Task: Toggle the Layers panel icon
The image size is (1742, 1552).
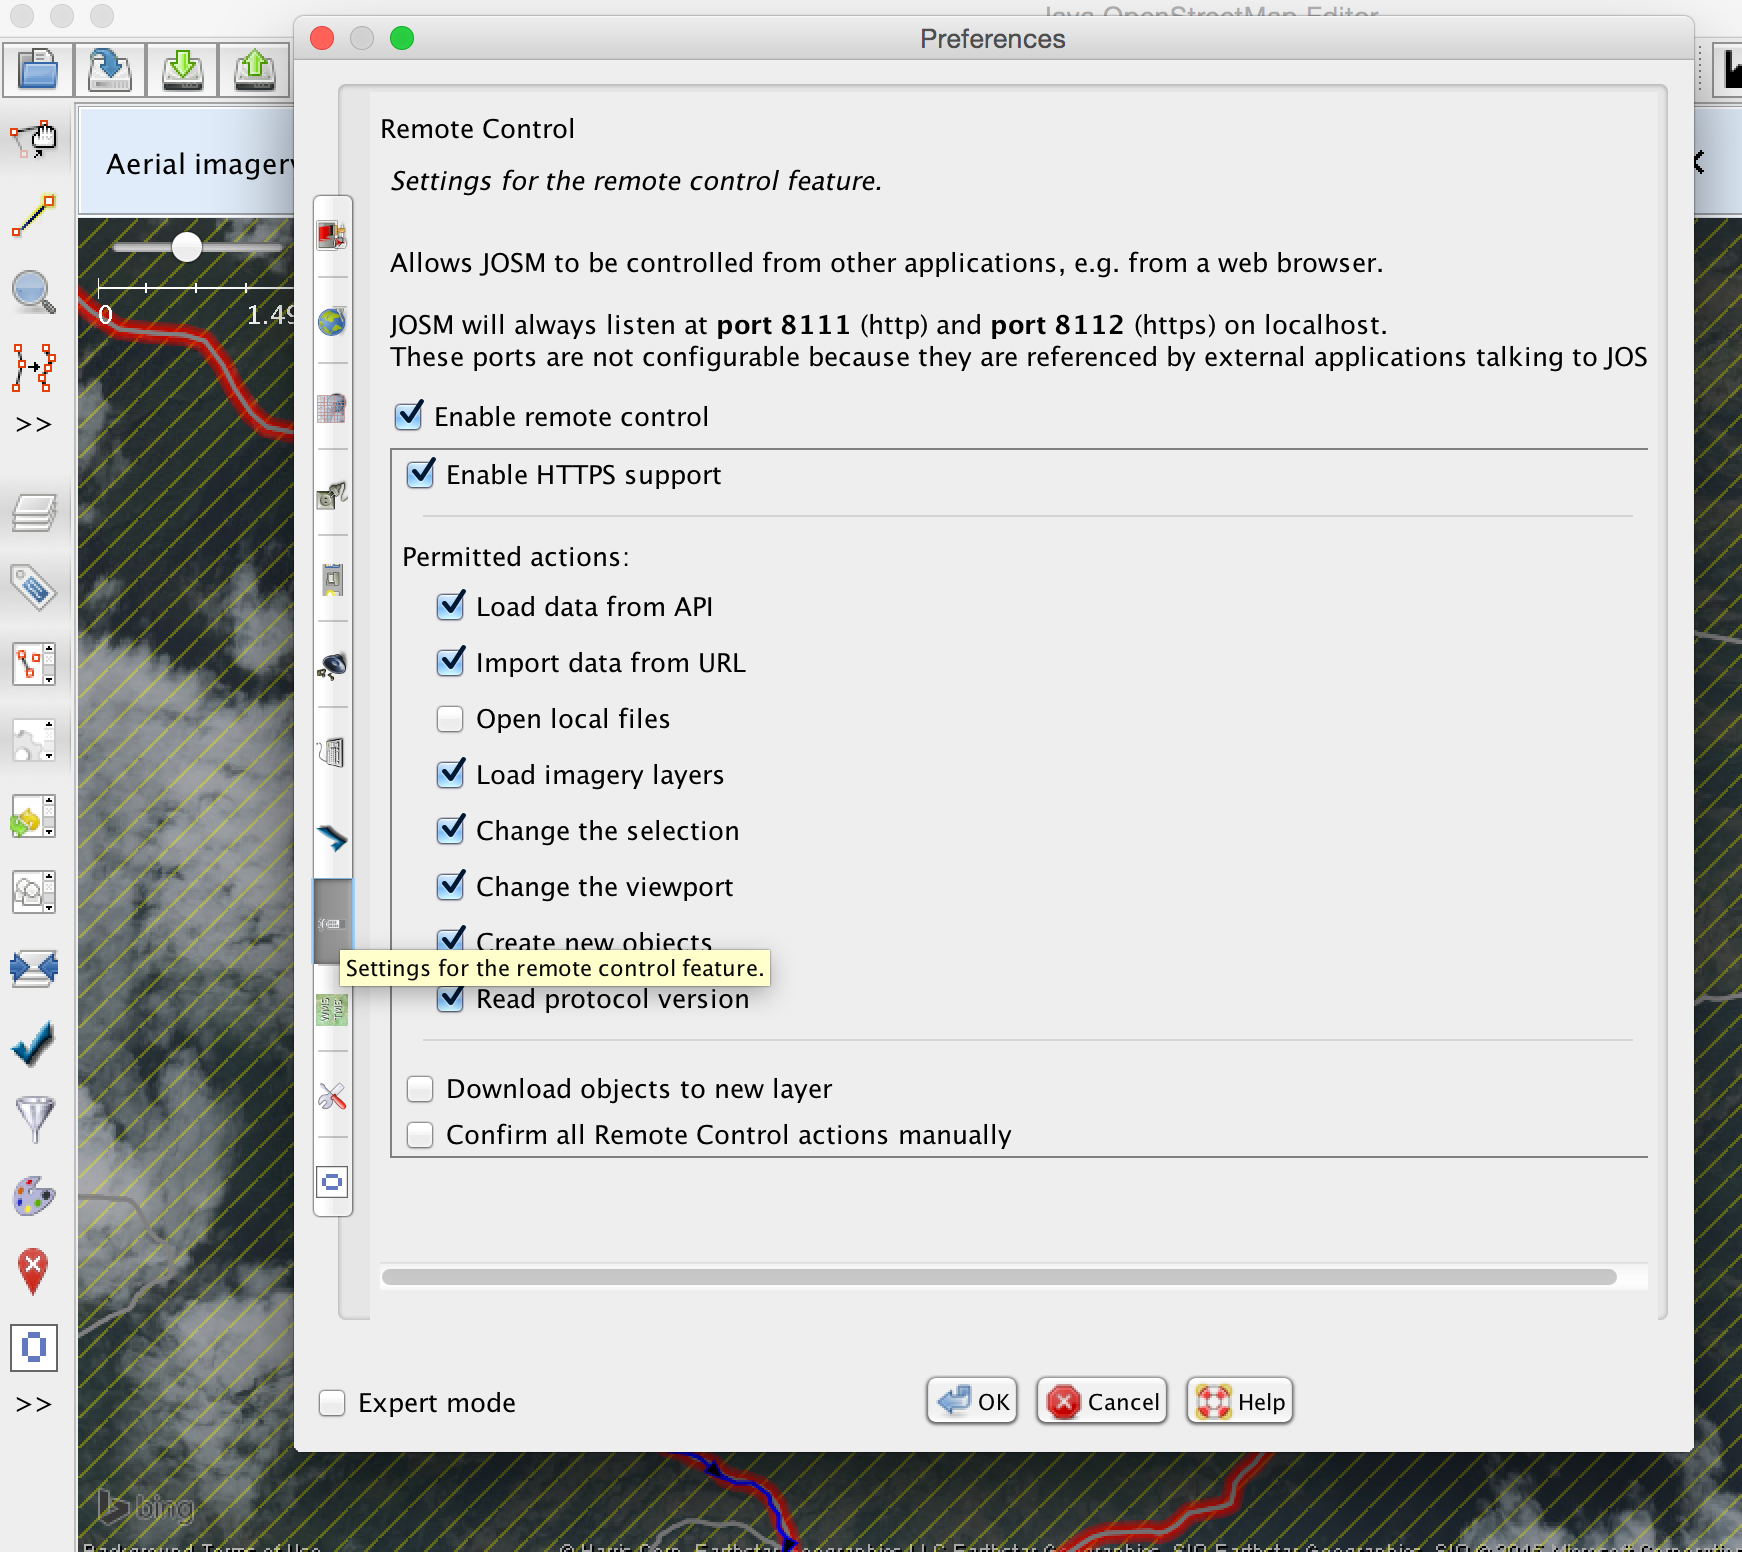Action: click(x=33, y=513)
